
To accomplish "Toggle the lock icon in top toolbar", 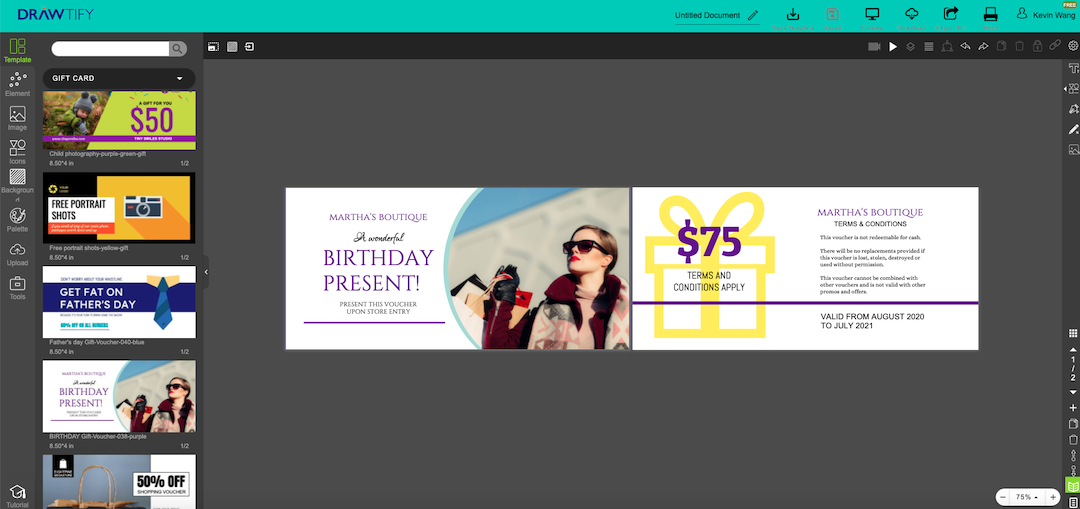I will point(1037,46).
